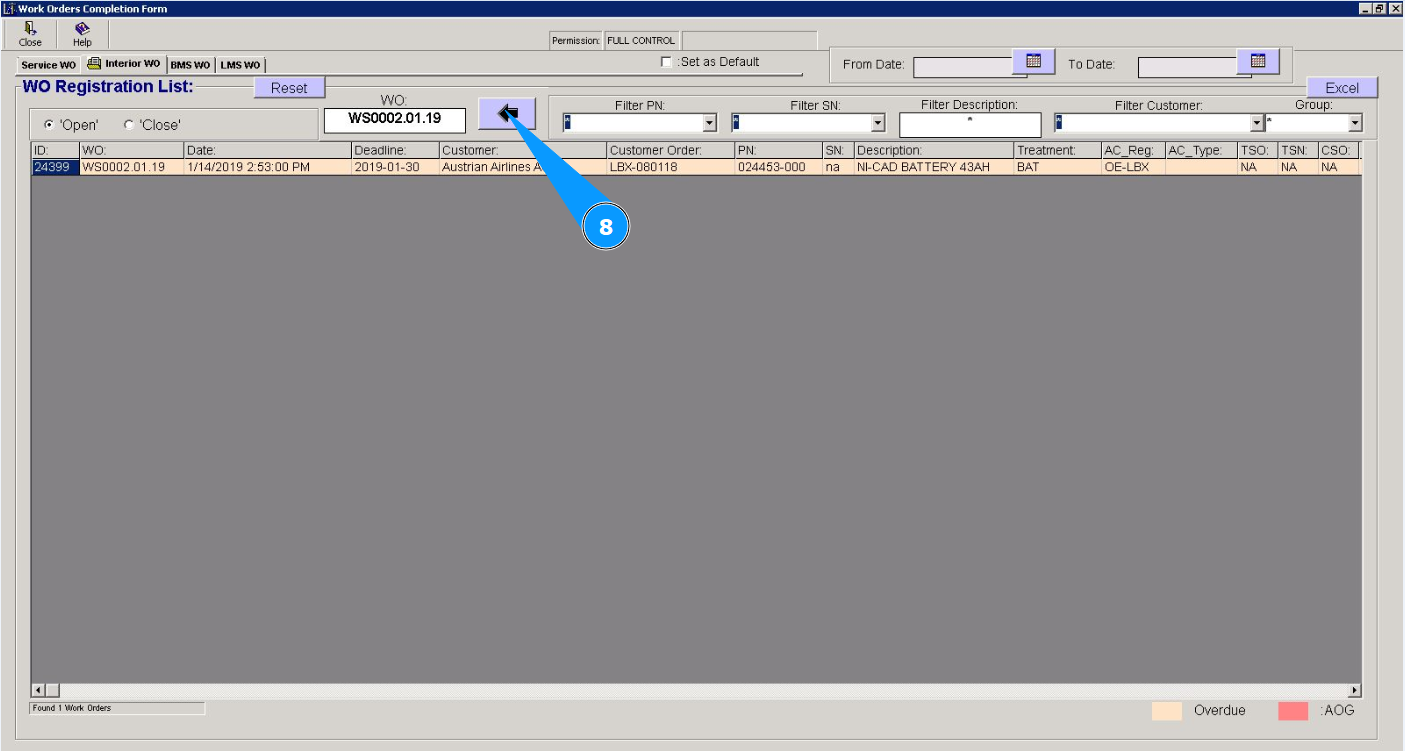Click the Treatment column header

coord(1057,150)
